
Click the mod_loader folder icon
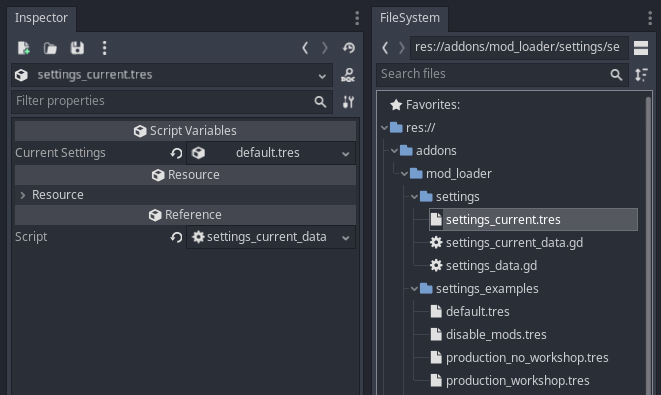click(x=416, y=173)
